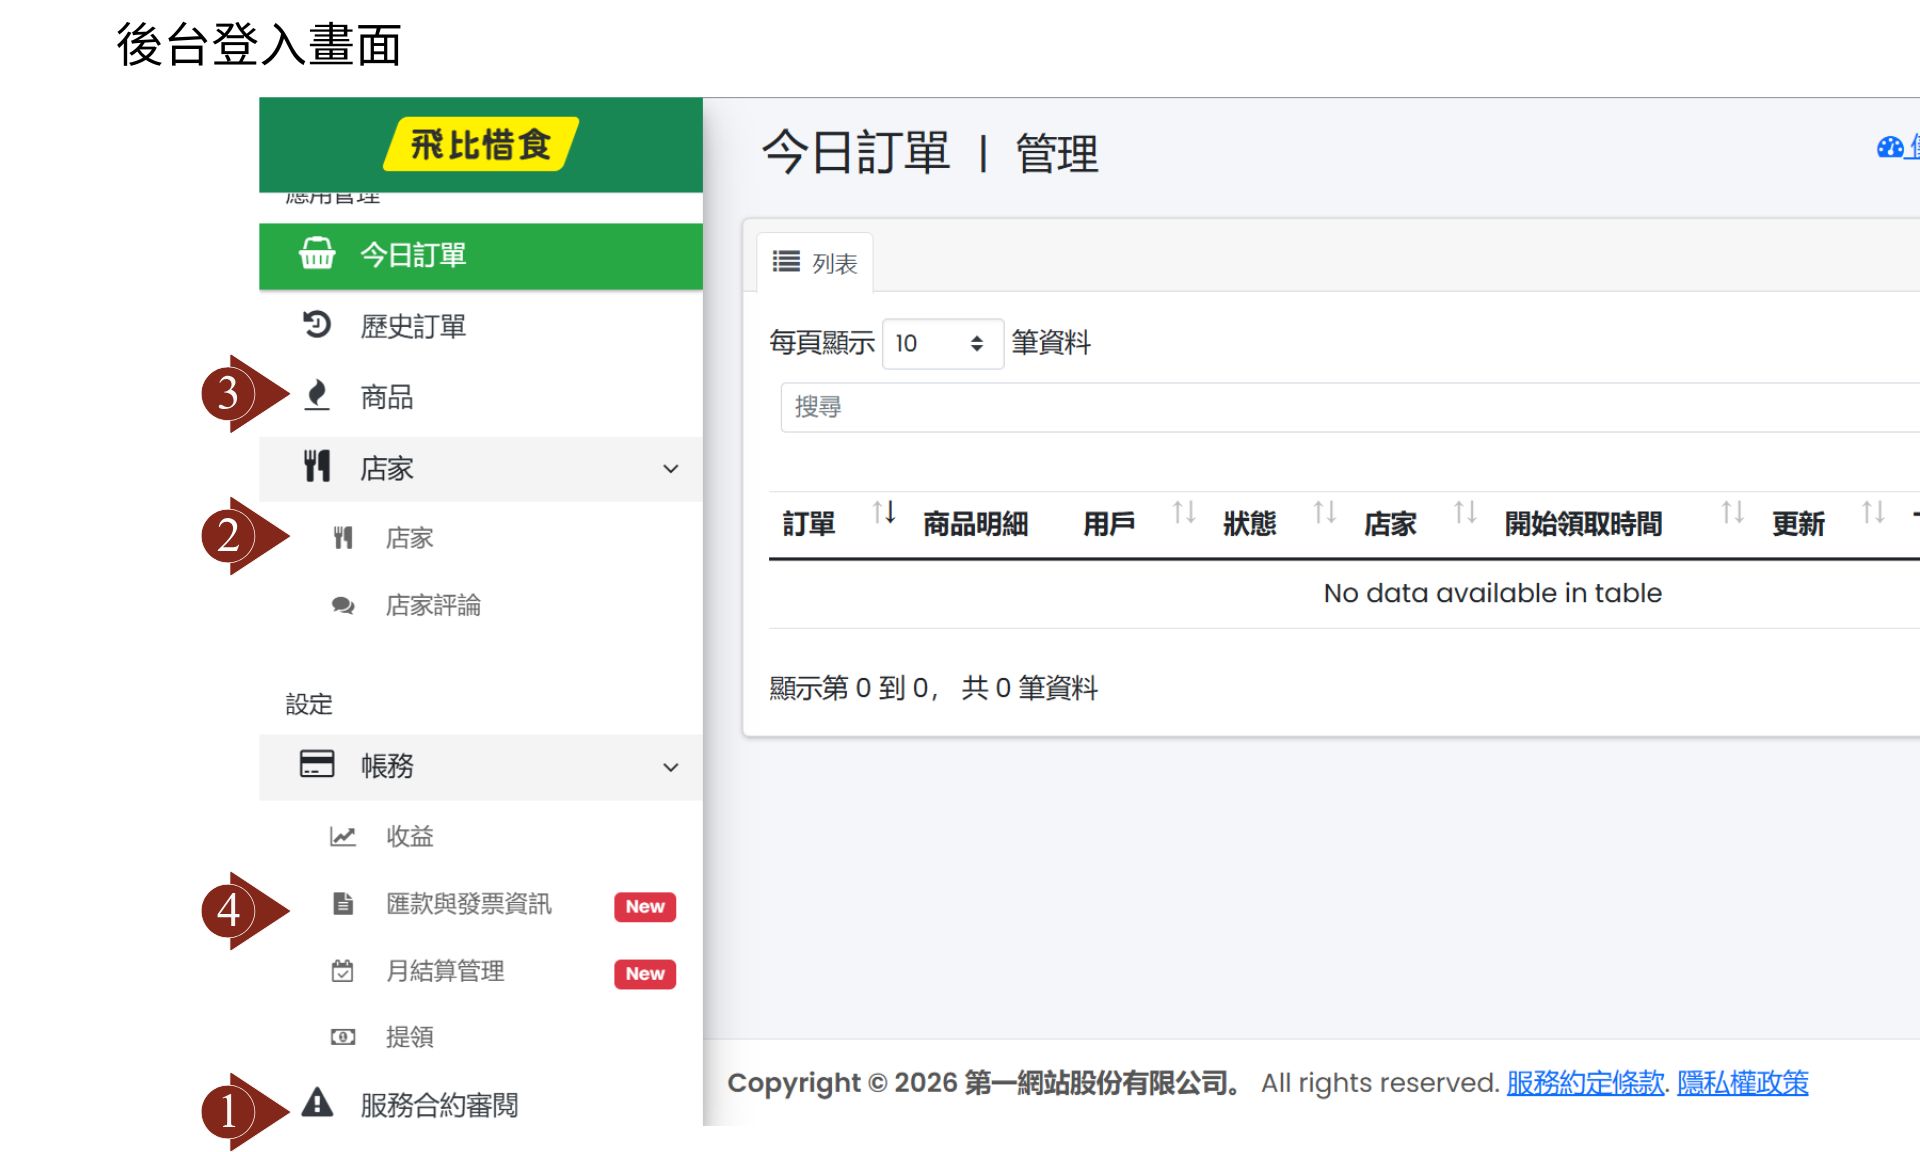The image size is (1920, 1152).
Task: Click the small utensils icon on 店家 submenu
Action: click(x=343, y=538)
